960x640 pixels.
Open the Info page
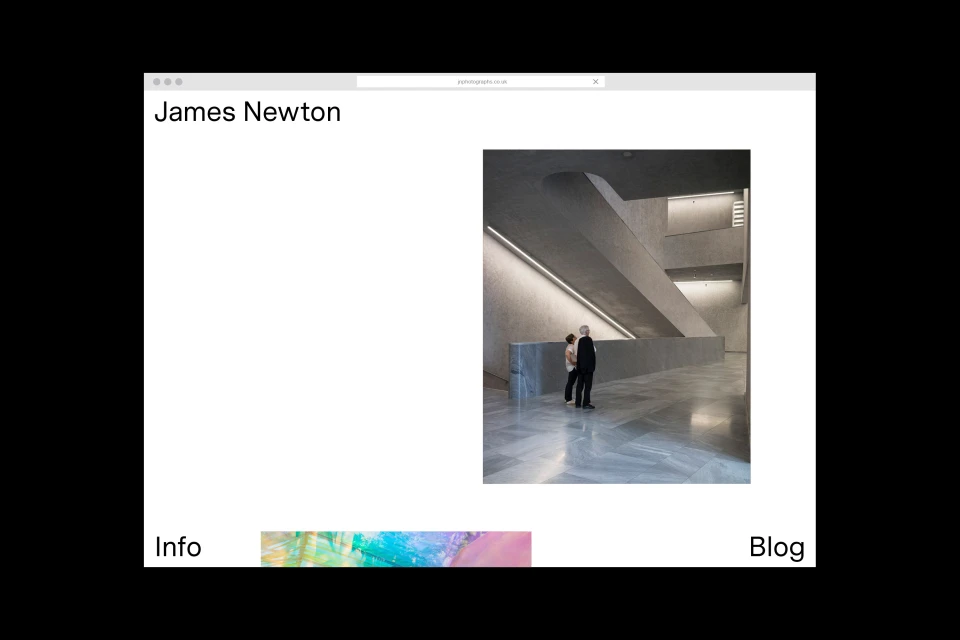point(178,547)
